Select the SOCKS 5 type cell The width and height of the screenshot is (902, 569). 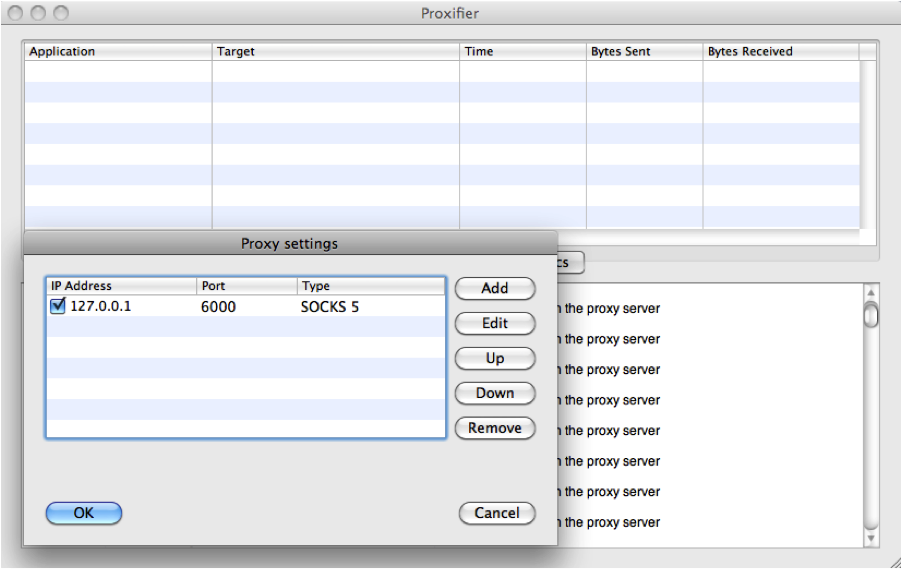point(330,307)
